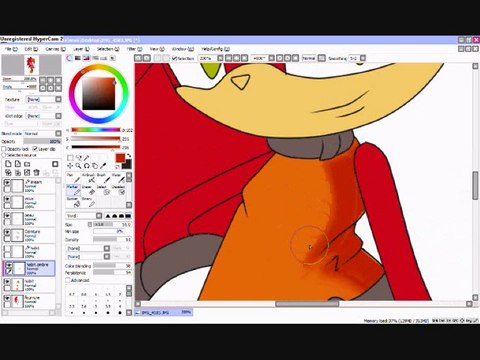480x360 pixels.
Task: Show the RGB slider panel icon
Action: click(x=78, y=58)
